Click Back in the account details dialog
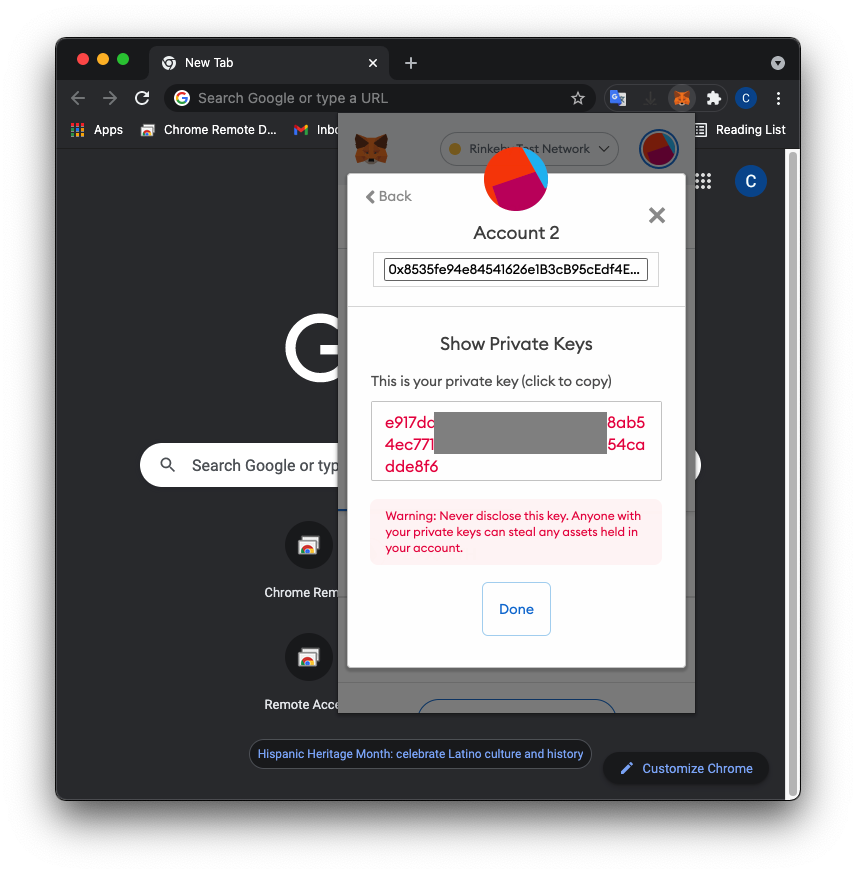The image size is (856, 874). coord(389,196)
